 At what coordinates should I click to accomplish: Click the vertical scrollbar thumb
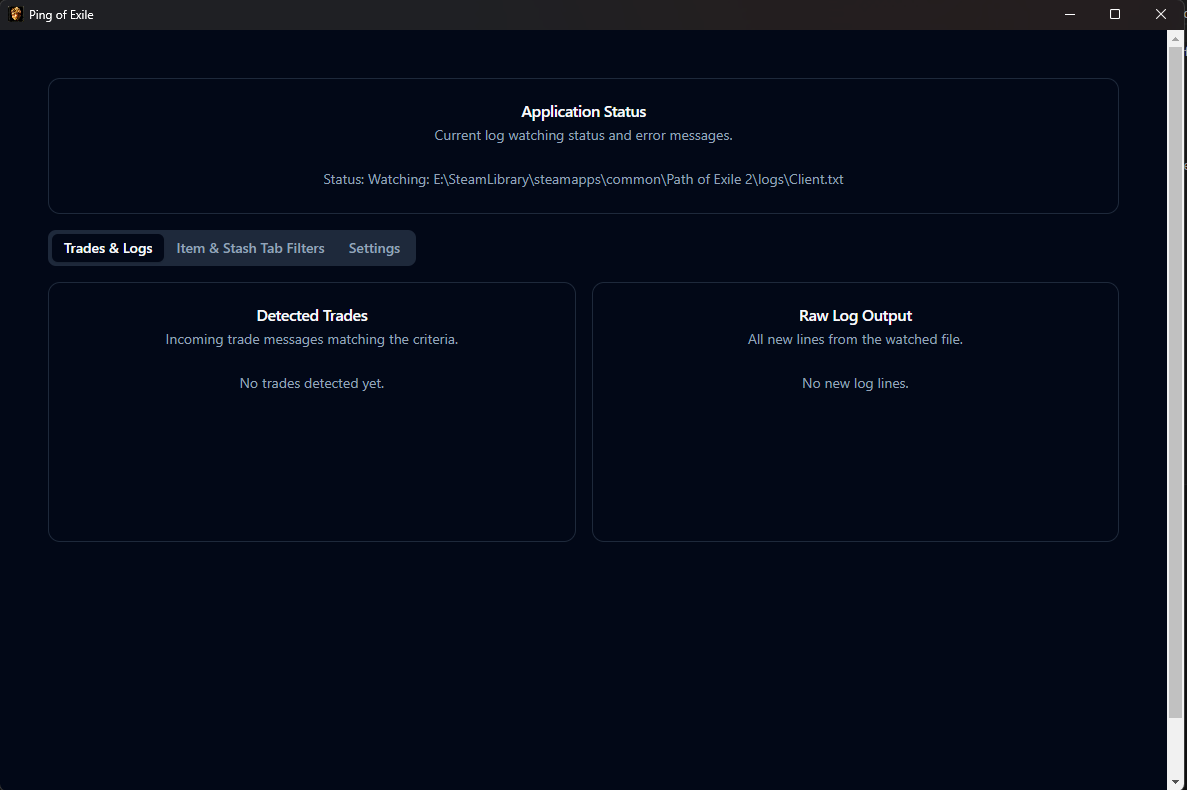point(1175,380)
